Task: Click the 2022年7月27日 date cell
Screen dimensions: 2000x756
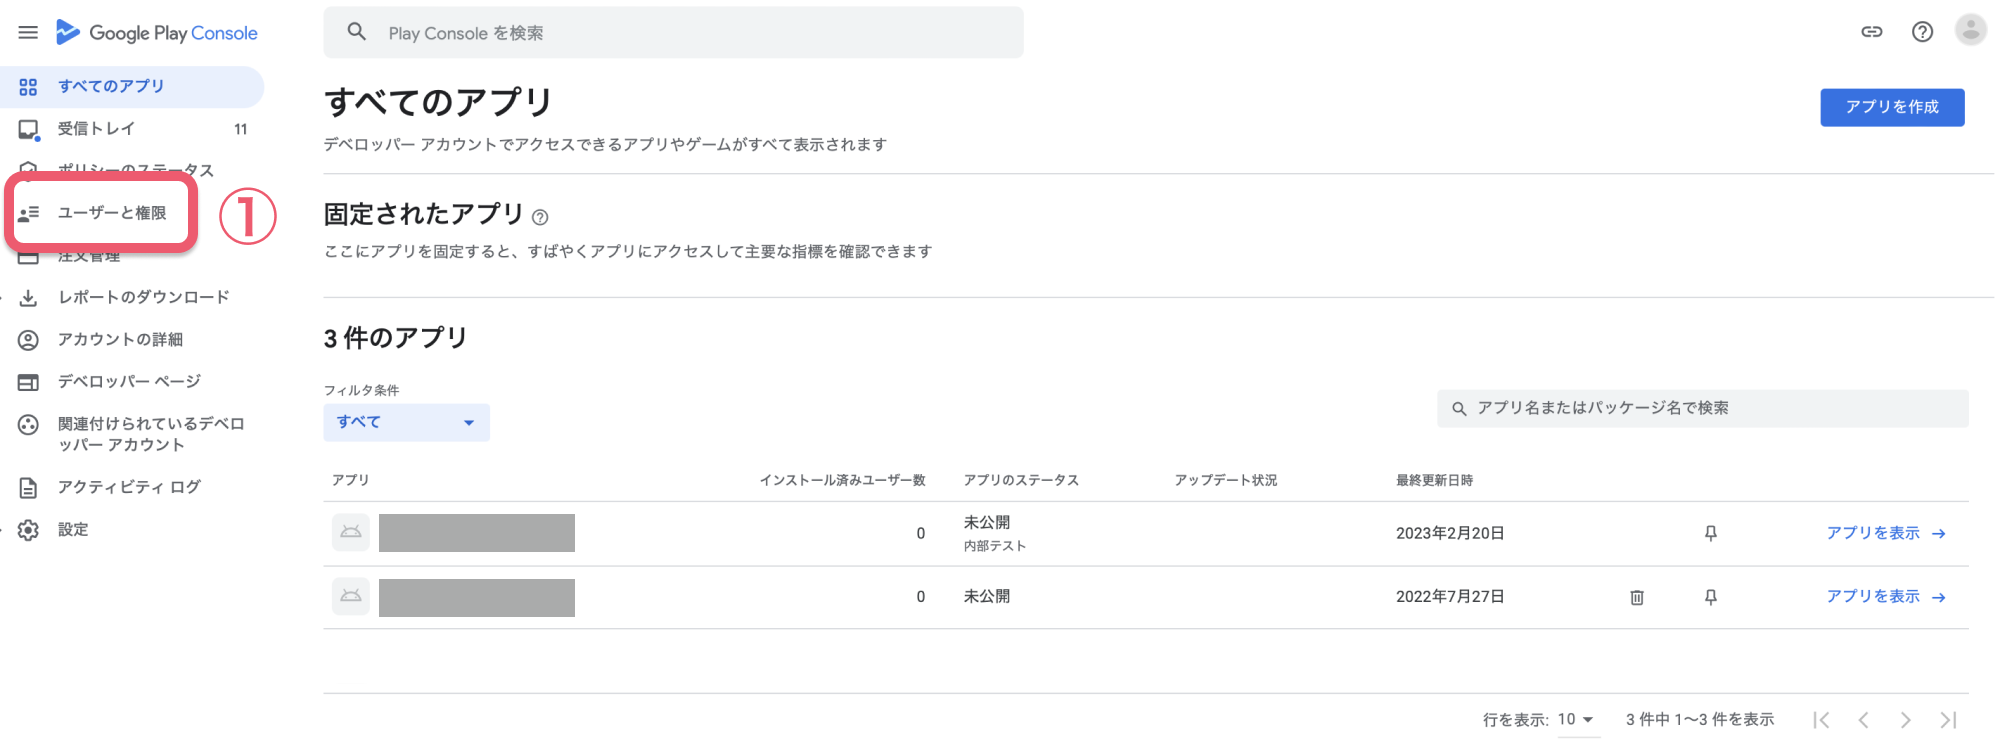Action: pyautogui.click(x=1450, y=597)
